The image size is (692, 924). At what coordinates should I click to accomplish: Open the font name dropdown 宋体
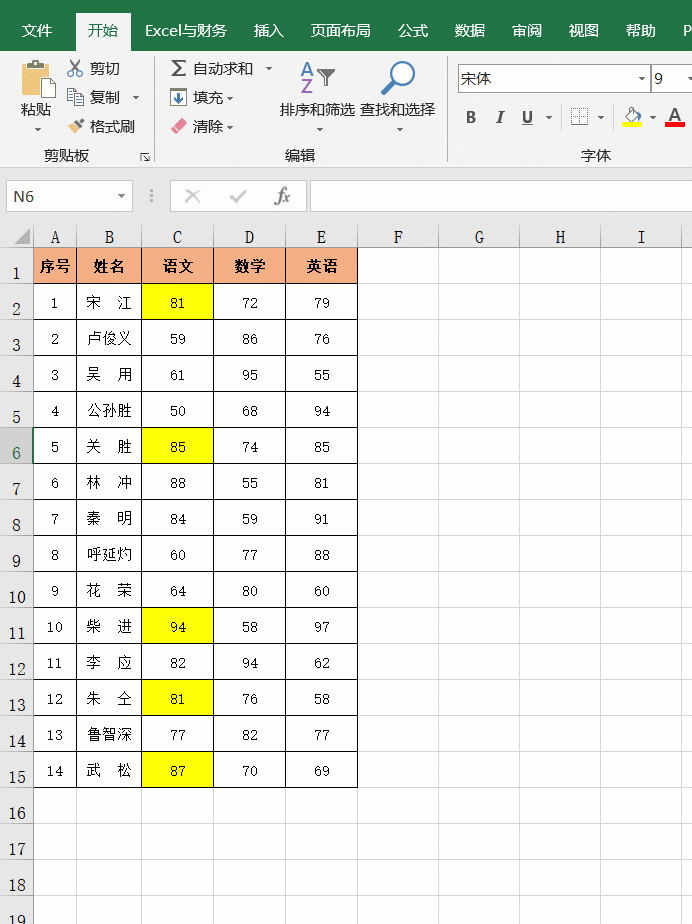pyautogui.click(x=642, y=78)
